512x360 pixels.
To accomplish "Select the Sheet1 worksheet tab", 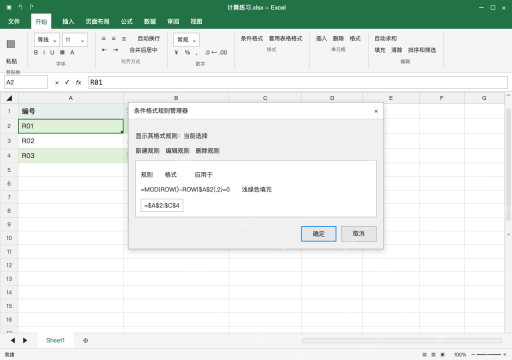I will [55, 340].
